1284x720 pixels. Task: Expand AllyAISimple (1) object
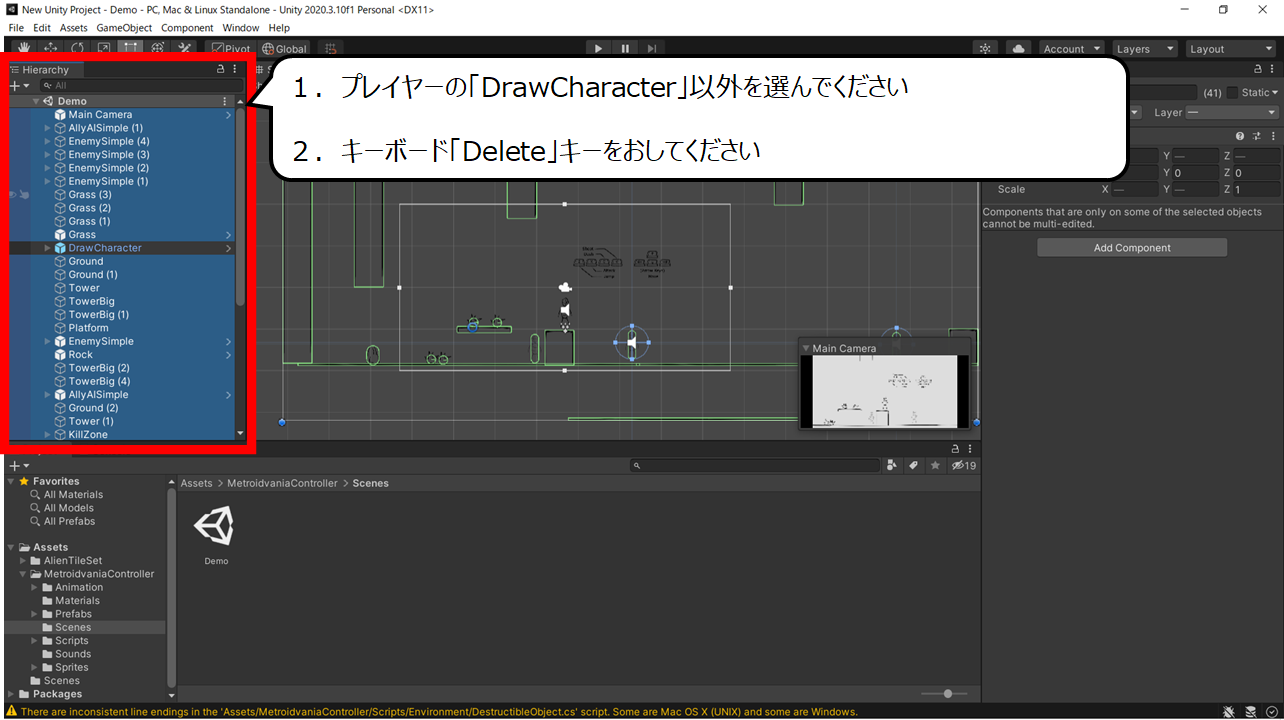[47, 128]
